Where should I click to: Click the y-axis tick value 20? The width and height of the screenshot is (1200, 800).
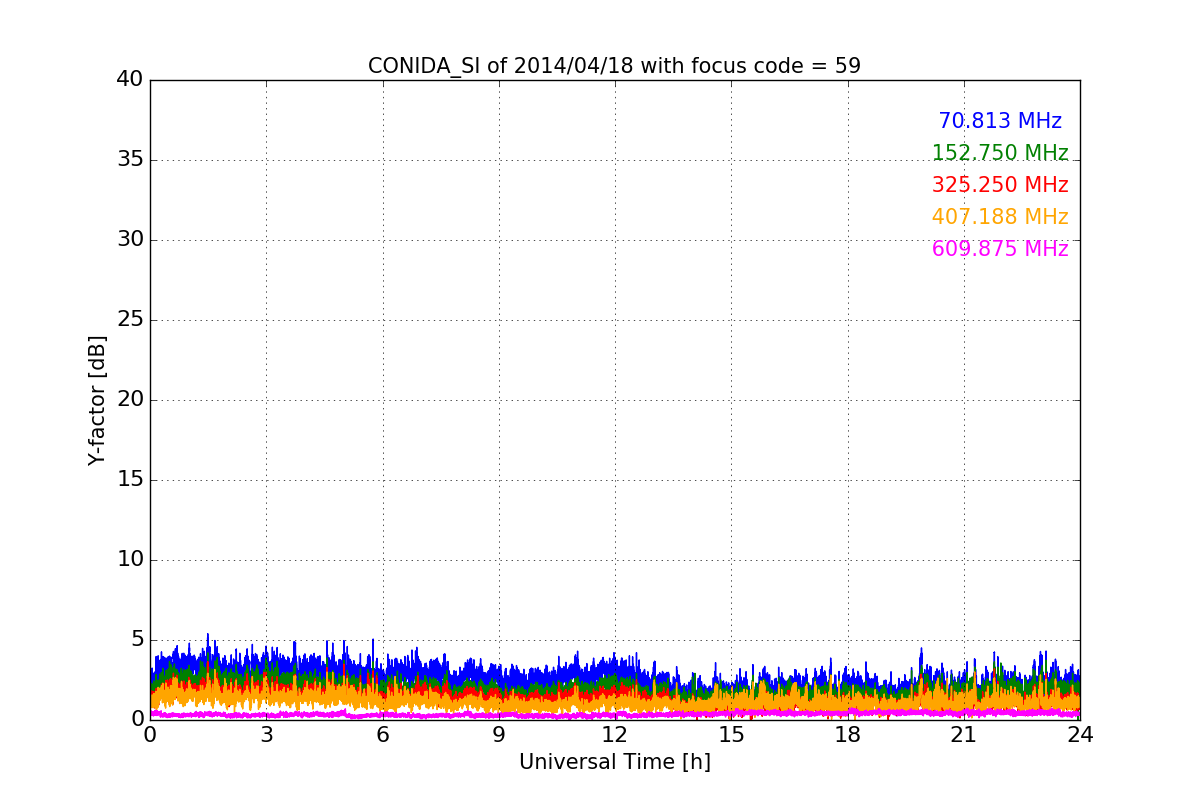click(x=130, y=399)
